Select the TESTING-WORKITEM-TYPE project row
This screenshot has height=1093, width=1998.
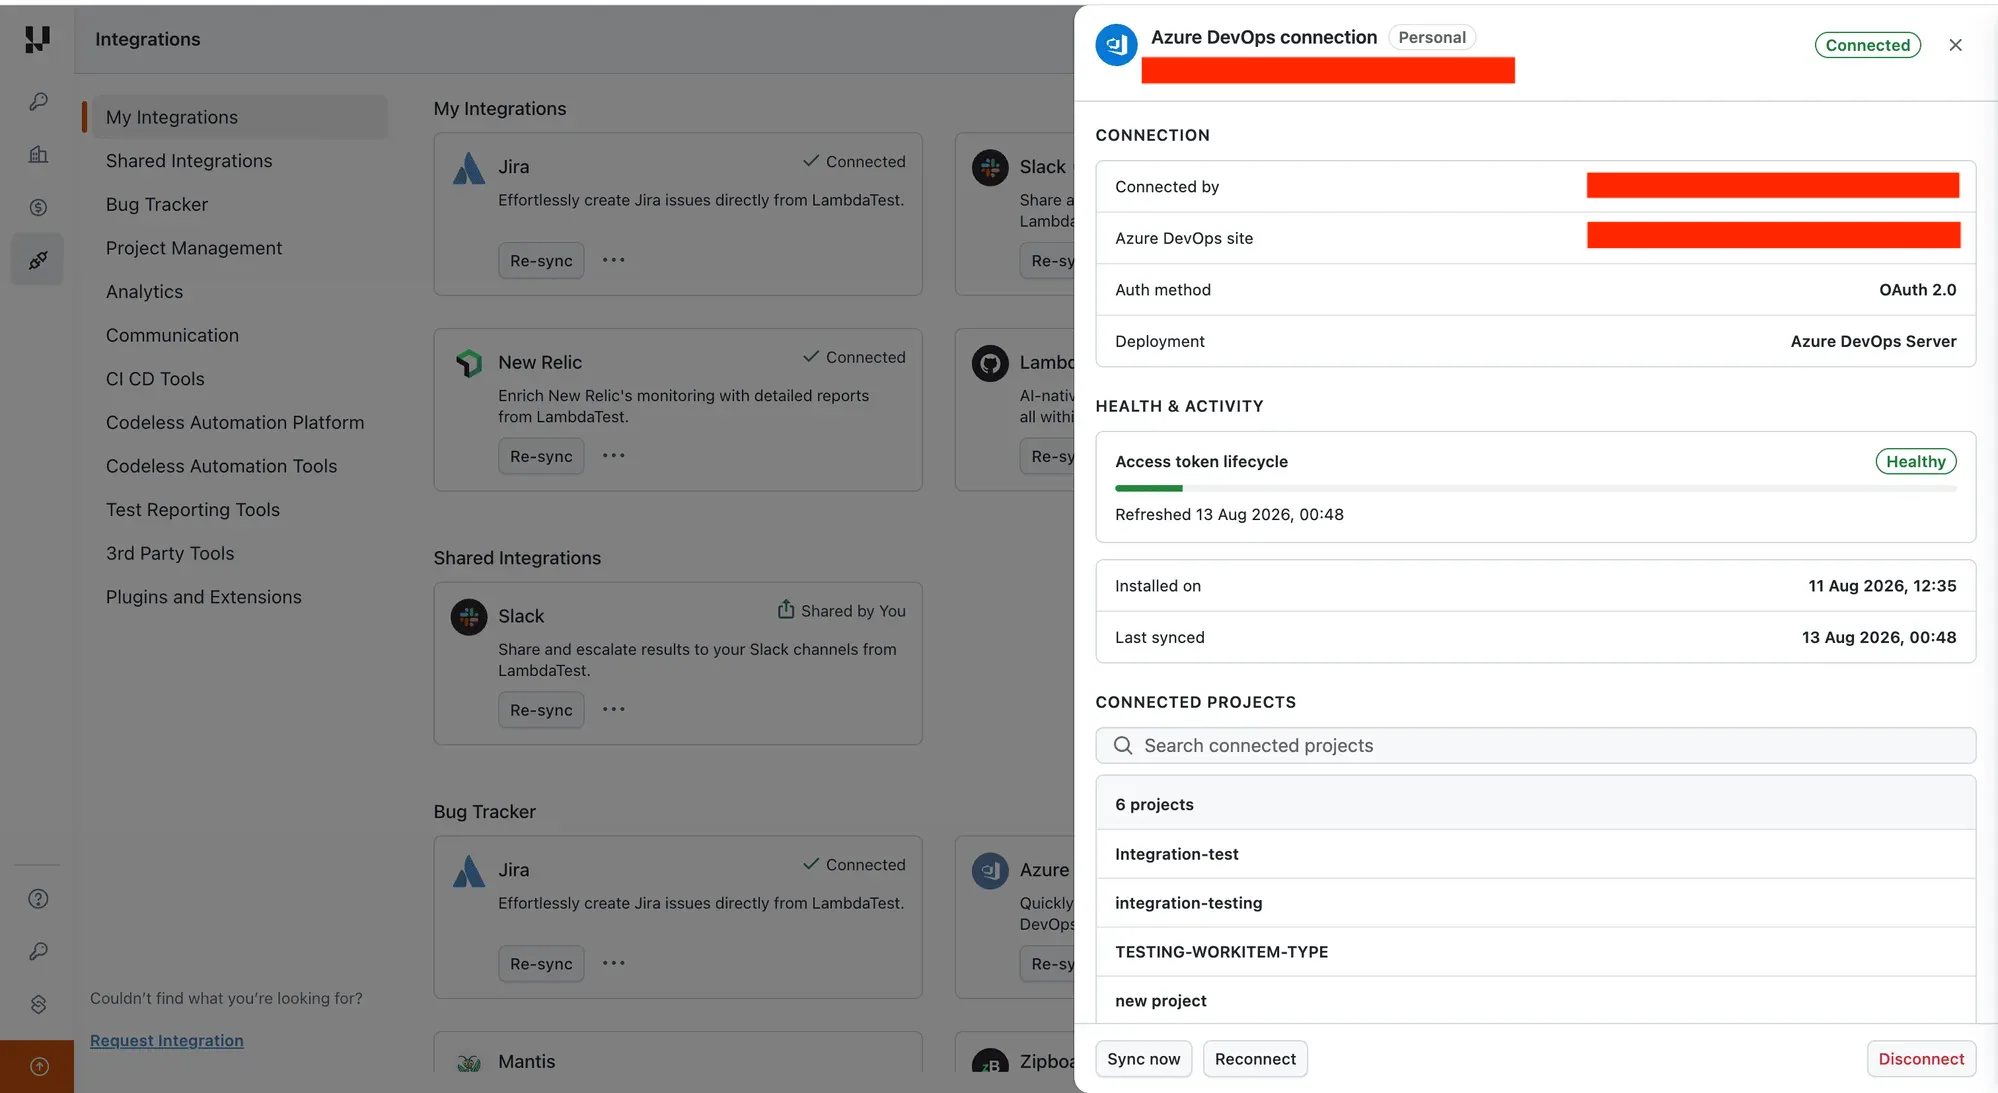pos(1535,952)
